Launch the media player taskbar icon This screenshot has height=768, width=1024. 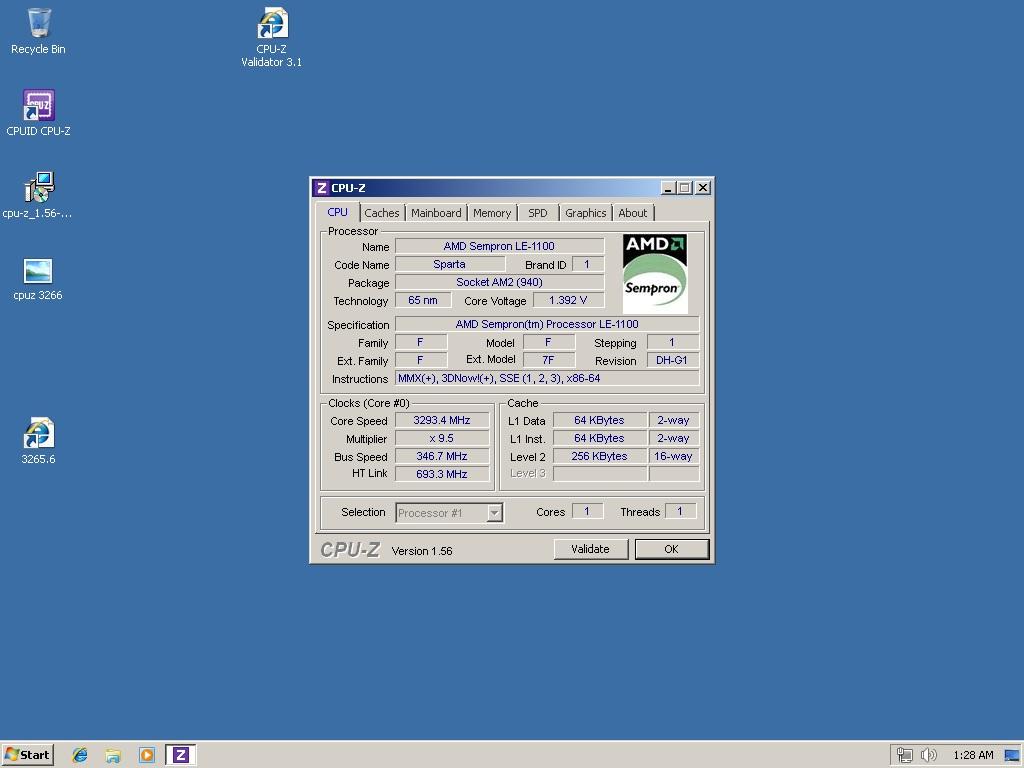click(147, 755)
